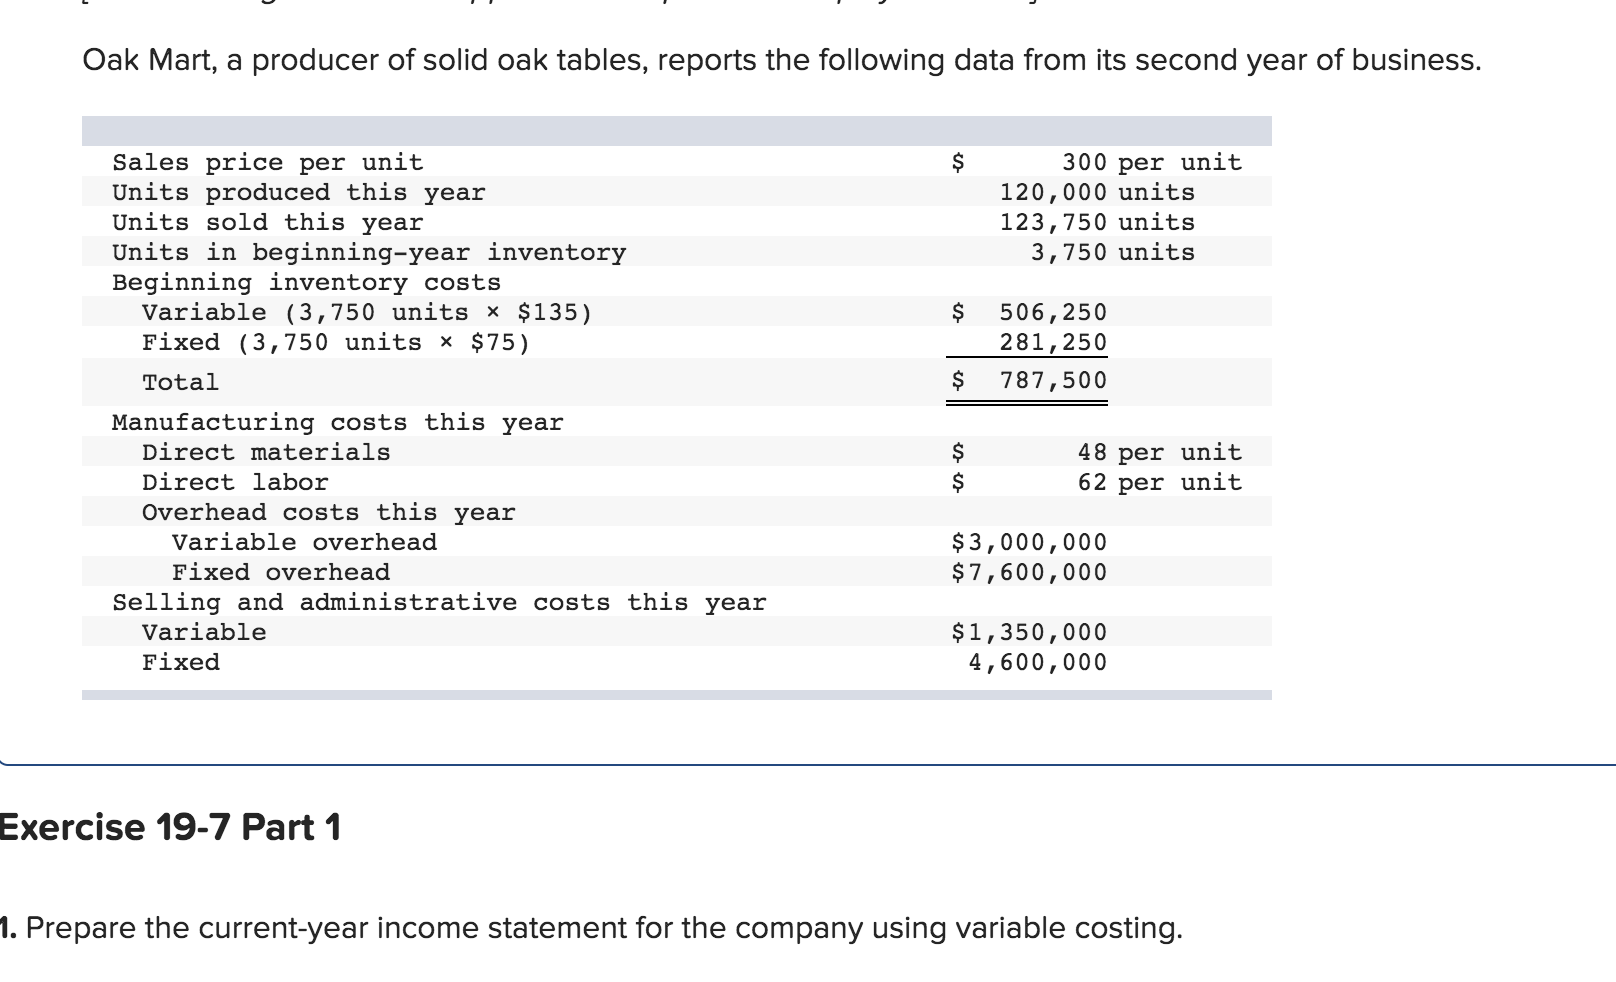This screenshot has height=982, width=1616.
Task: Select the '48 per unit' value
Action: pyautogui.click(x=1159, y=452)
